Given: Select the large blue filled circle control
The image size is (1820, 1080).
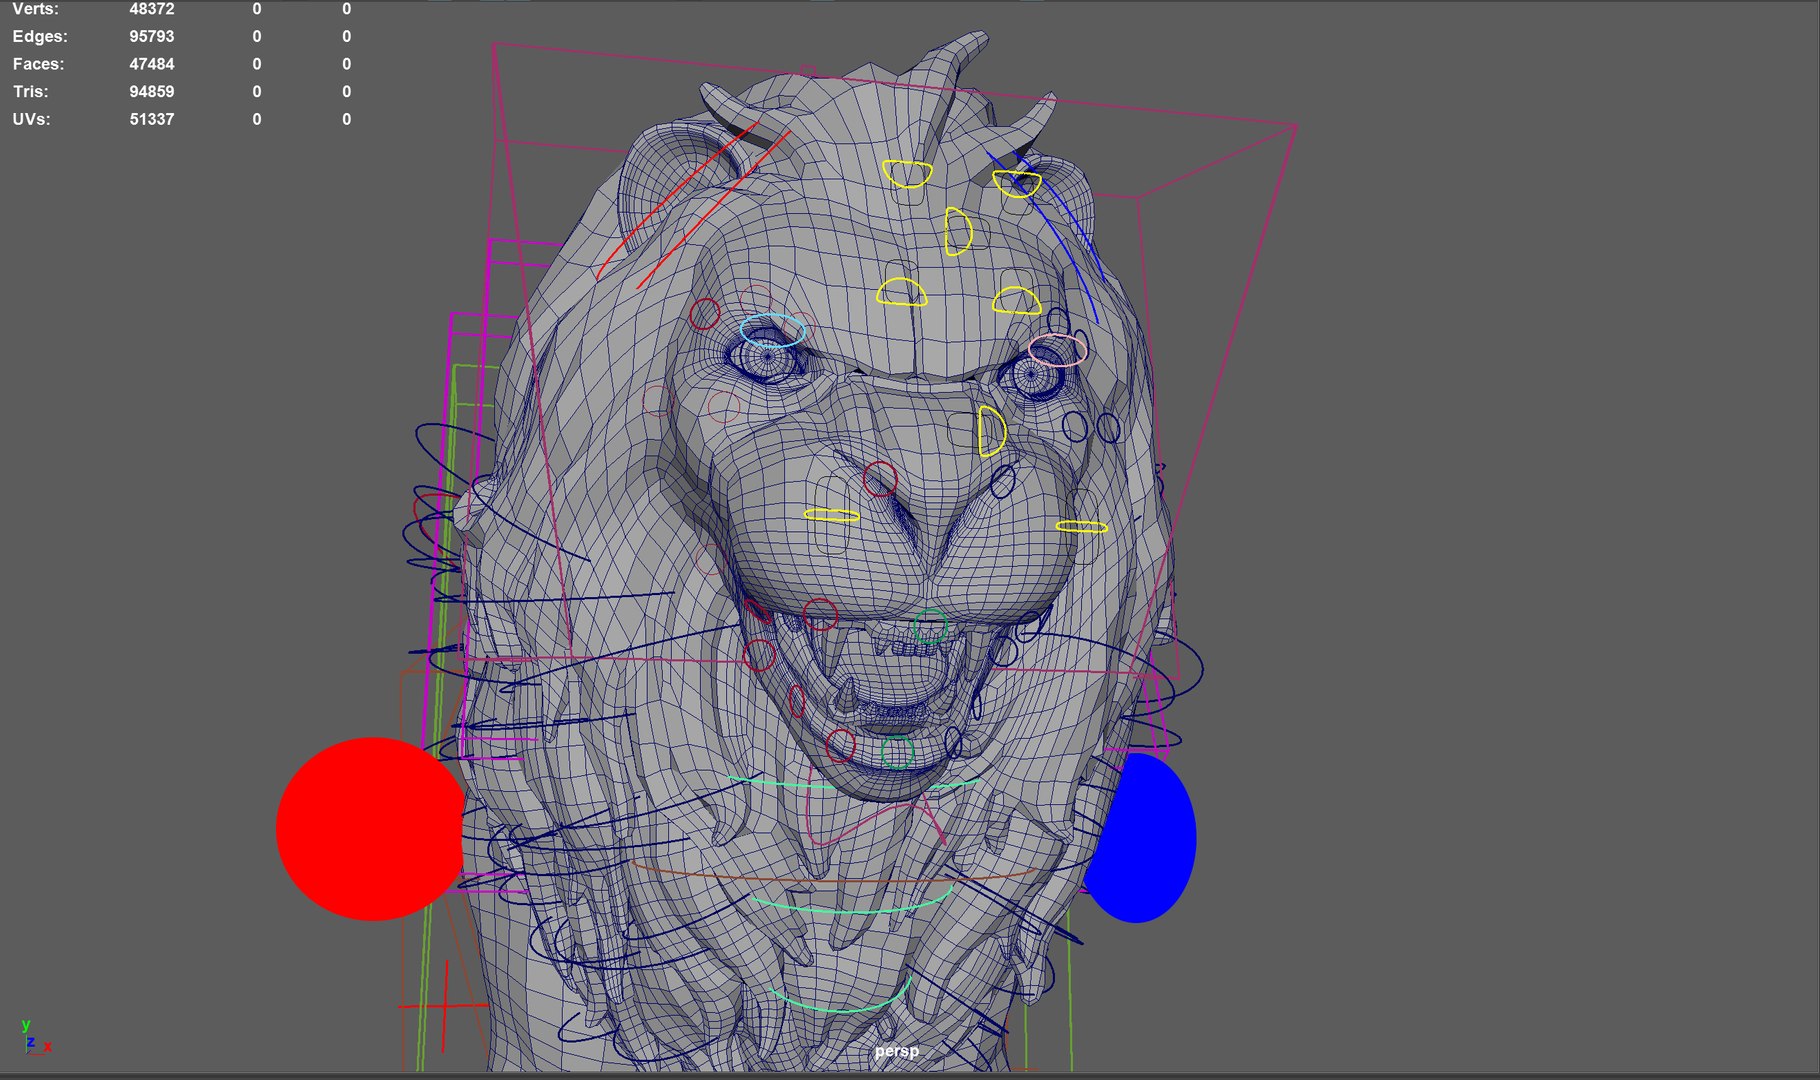Looking at the screenshot, I should [x=1139, y=838].
